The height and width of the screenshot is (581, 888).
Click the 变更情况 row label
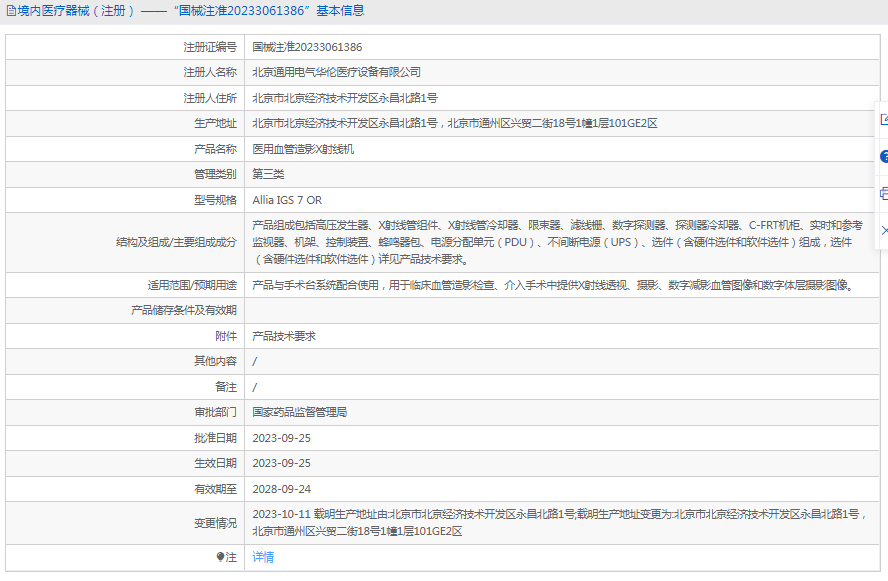[x=215, y=523]
